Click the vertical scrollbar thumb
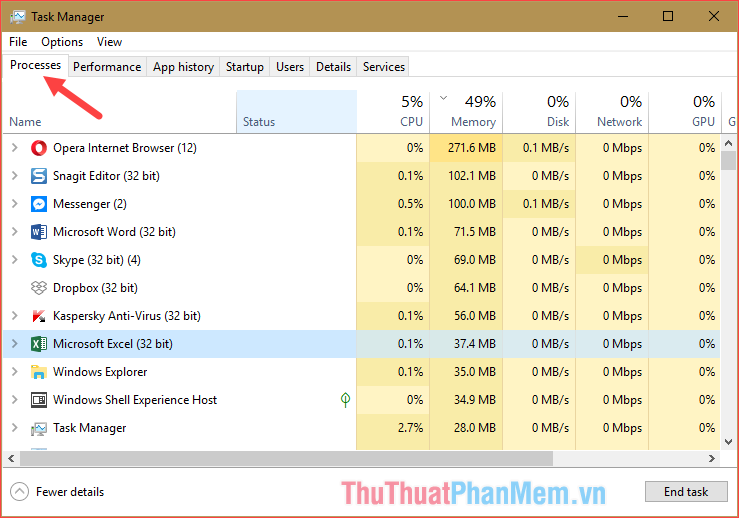 coord(728,160)
